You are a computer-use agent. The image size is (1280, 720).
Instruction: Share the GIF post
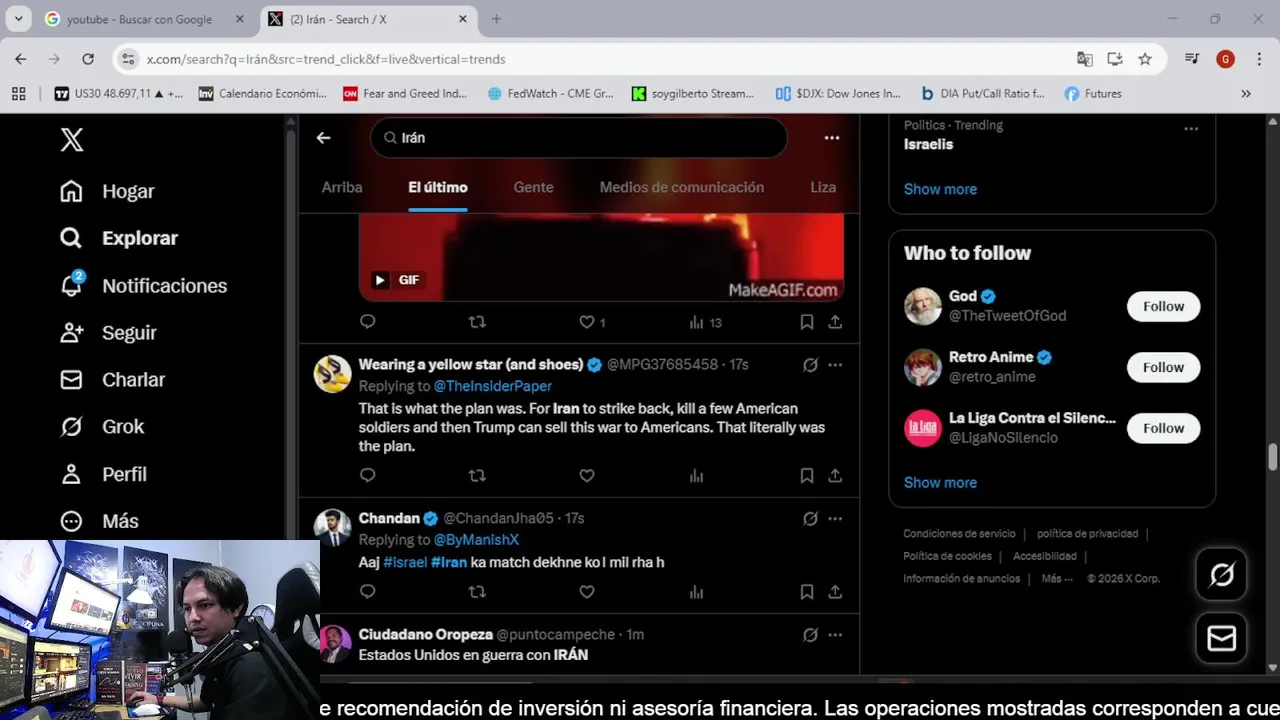click(835, 322)
